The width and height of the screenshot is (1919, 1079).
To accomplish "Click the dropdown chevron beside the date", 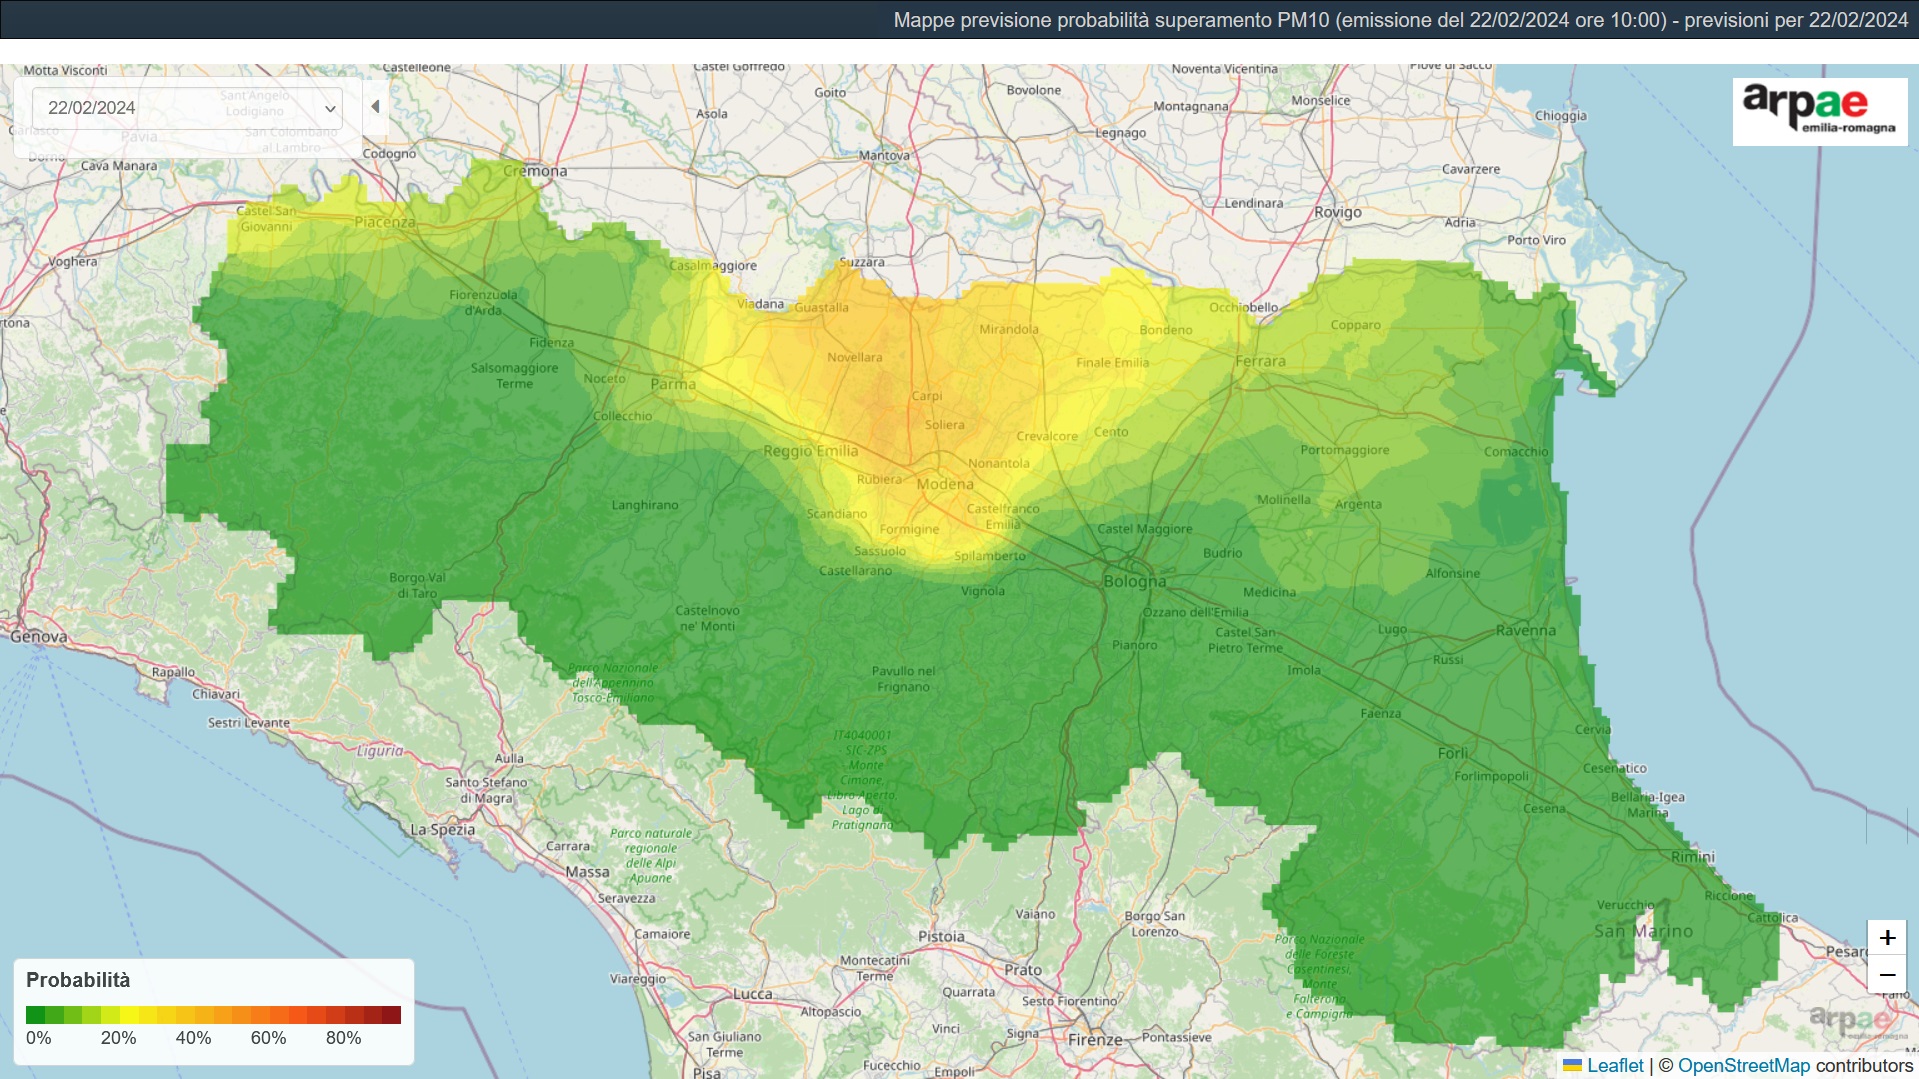I will pyautogui.click(x=330, y=108).
